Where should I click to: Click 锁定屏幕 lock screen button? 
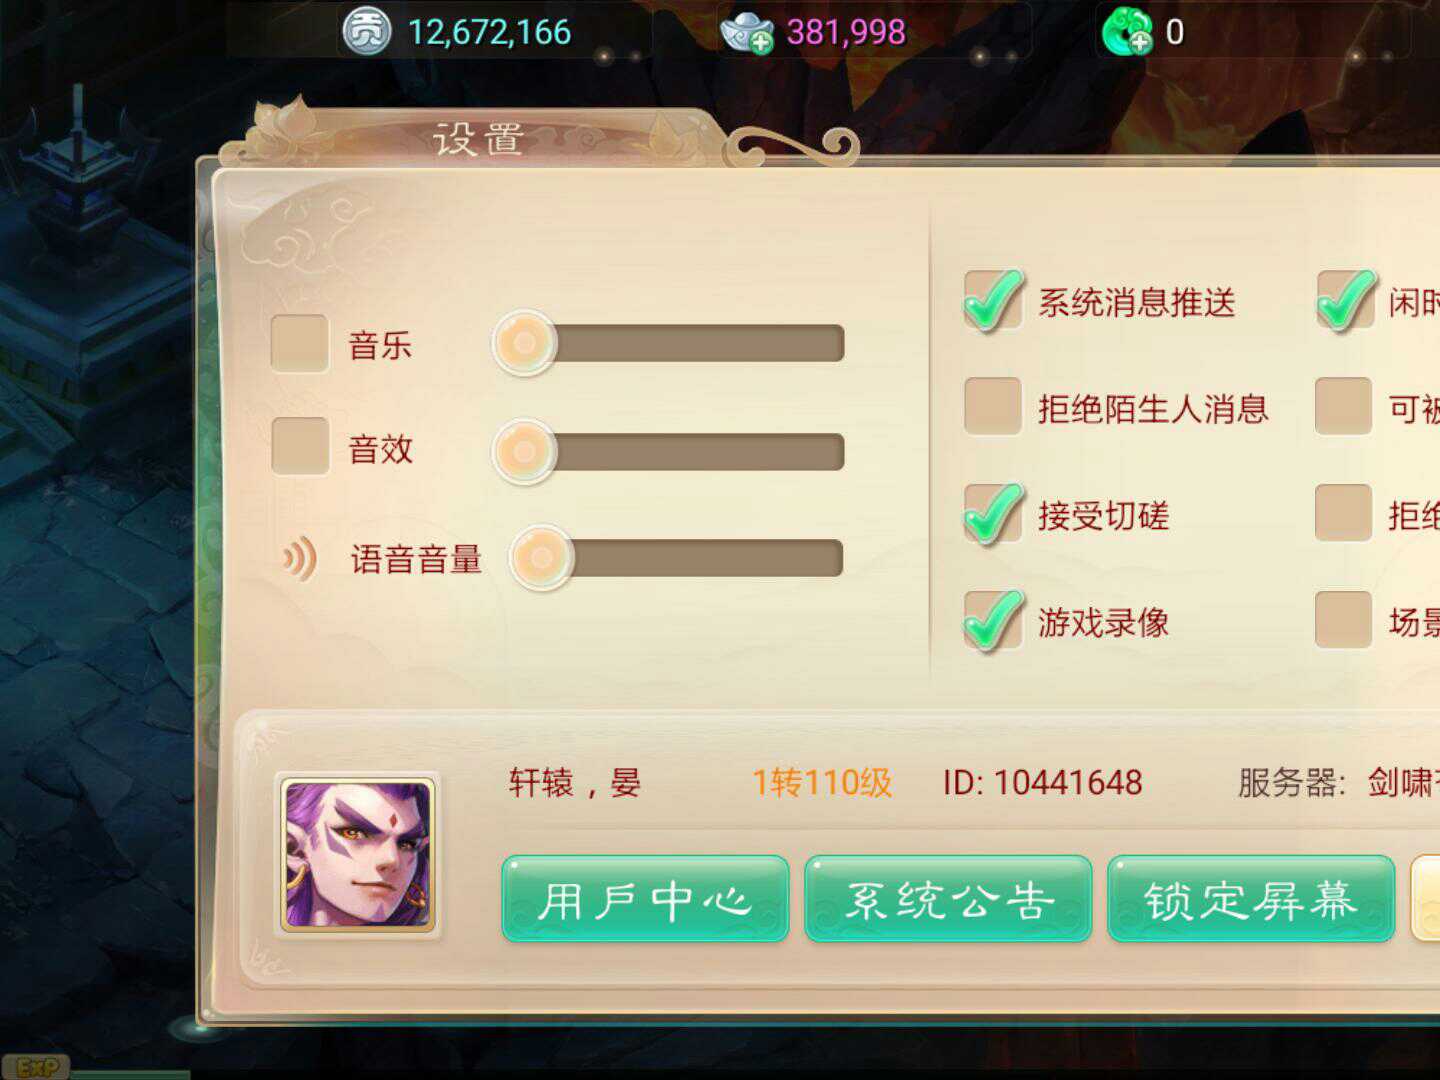coord(1251,899)
